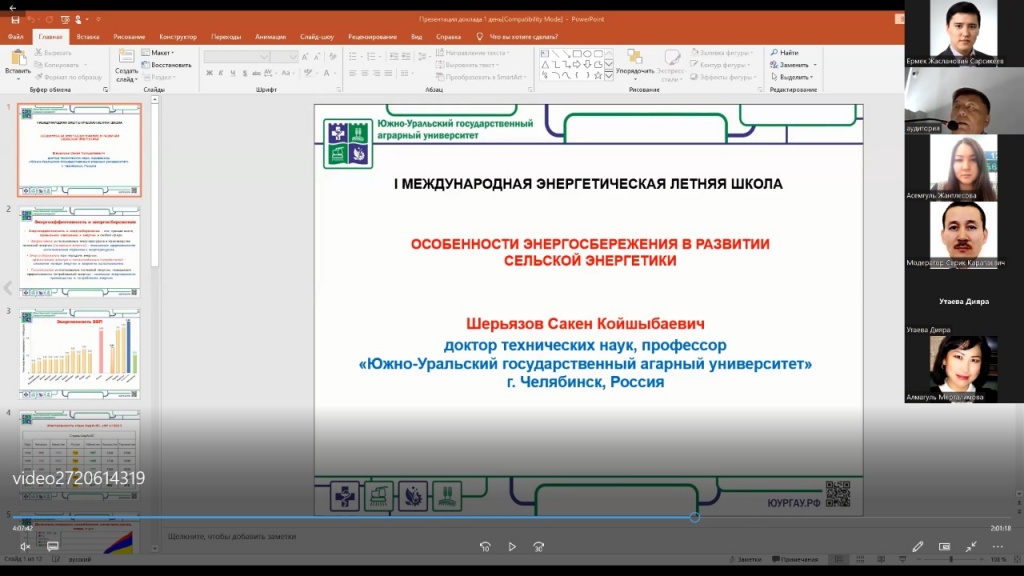Open the Справка tab
Screen dimensions: 1024x576
(448, 37)
